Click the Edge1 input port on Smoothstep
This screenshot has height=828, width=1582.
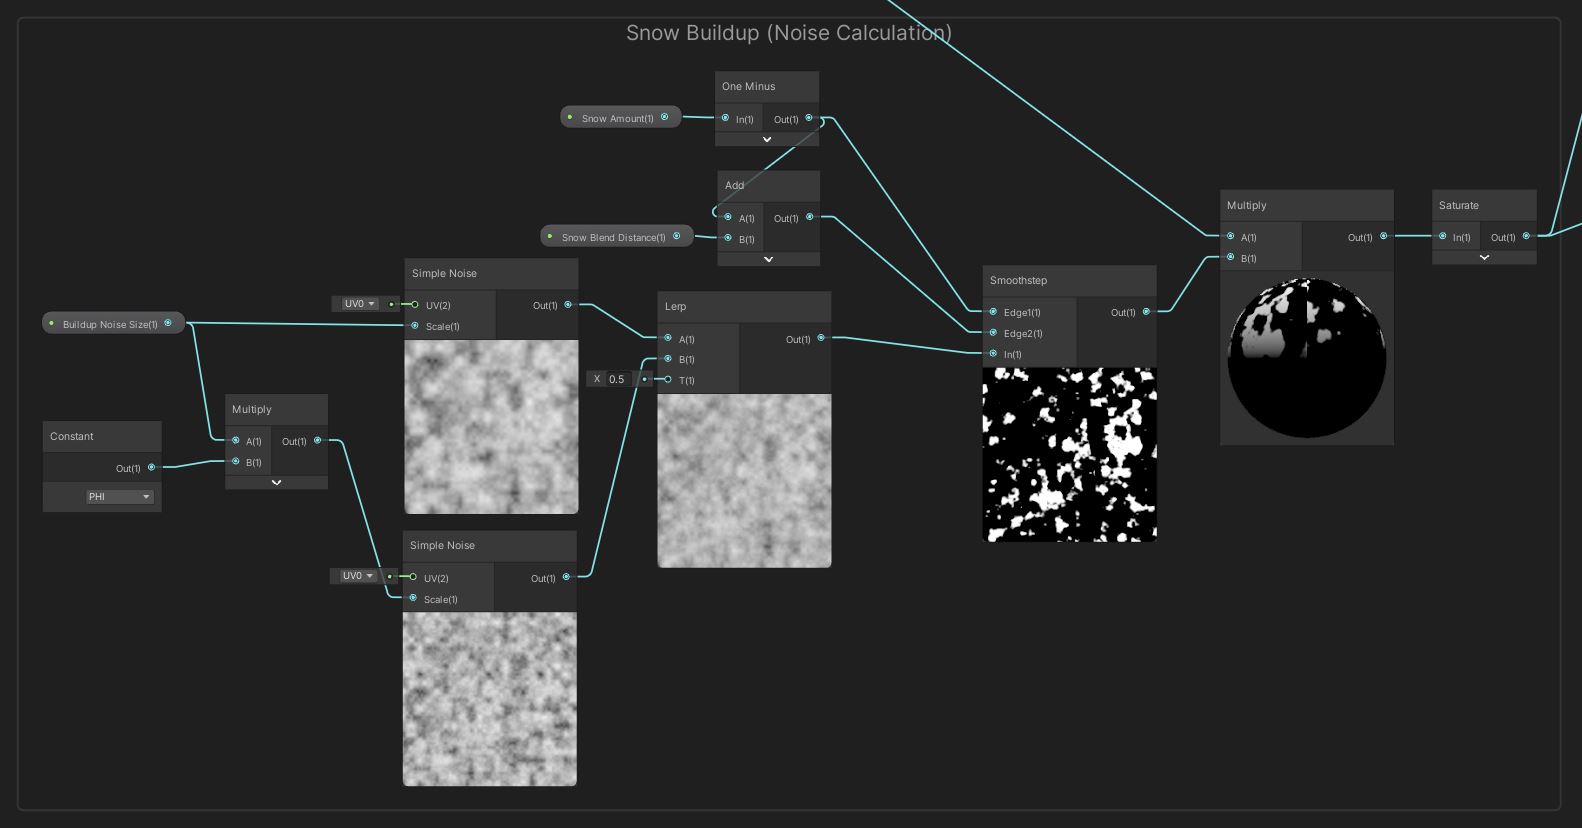[993, 312]
